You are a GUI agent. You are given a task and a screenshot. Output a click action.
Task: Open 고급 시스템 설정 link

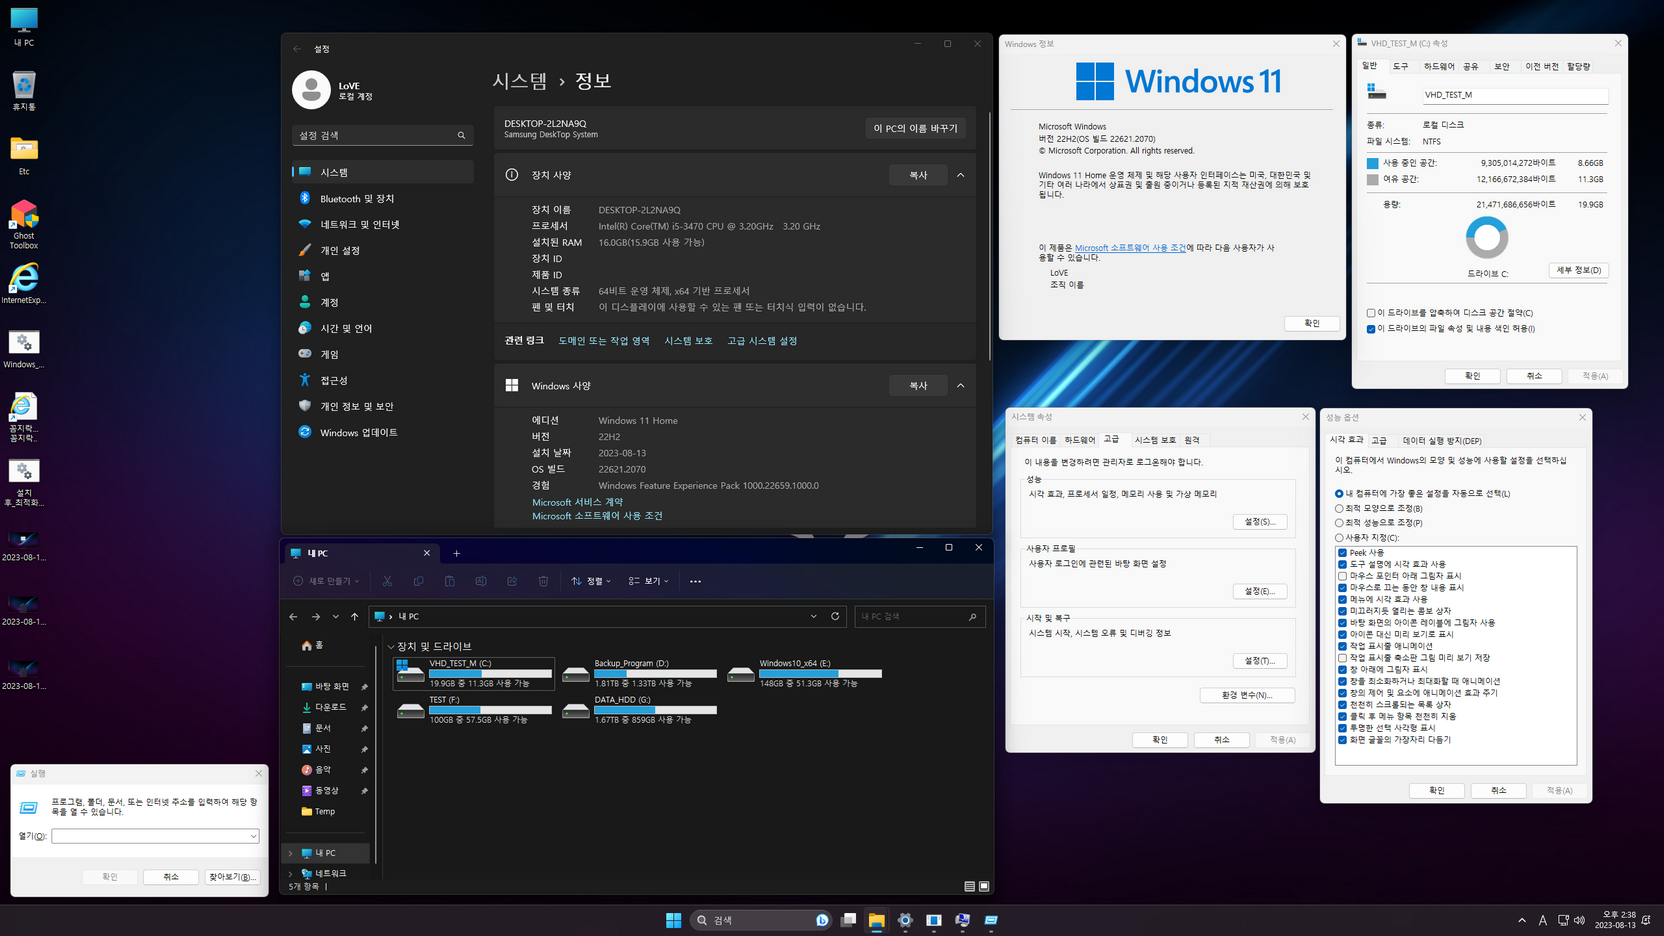click(762, 341)
